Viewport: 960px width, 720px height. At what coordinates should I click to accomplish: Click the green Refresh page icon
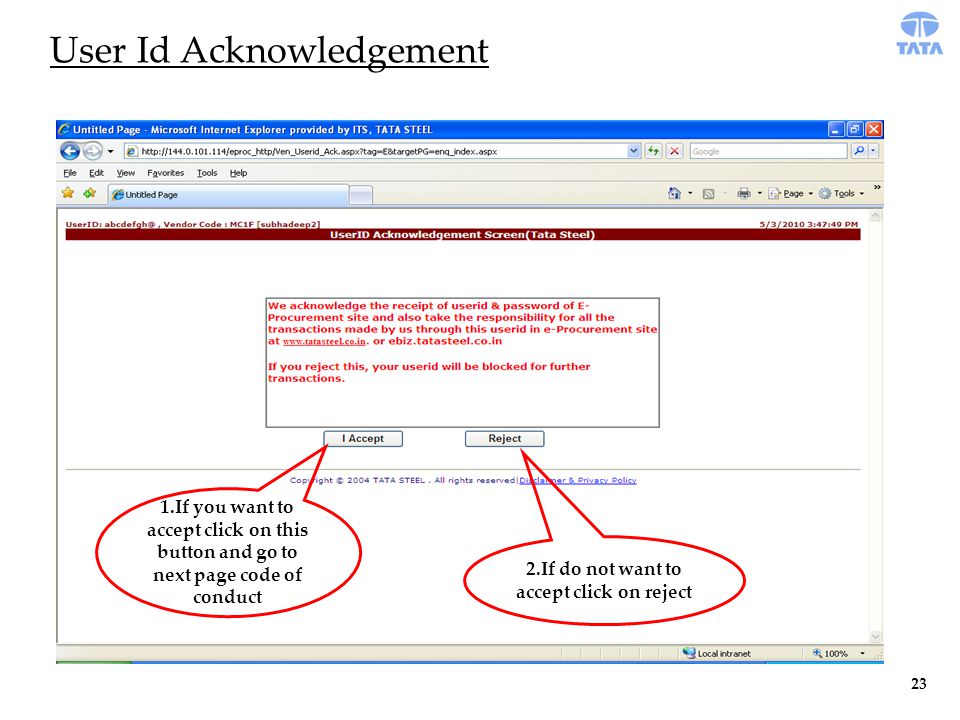[654, 151]
